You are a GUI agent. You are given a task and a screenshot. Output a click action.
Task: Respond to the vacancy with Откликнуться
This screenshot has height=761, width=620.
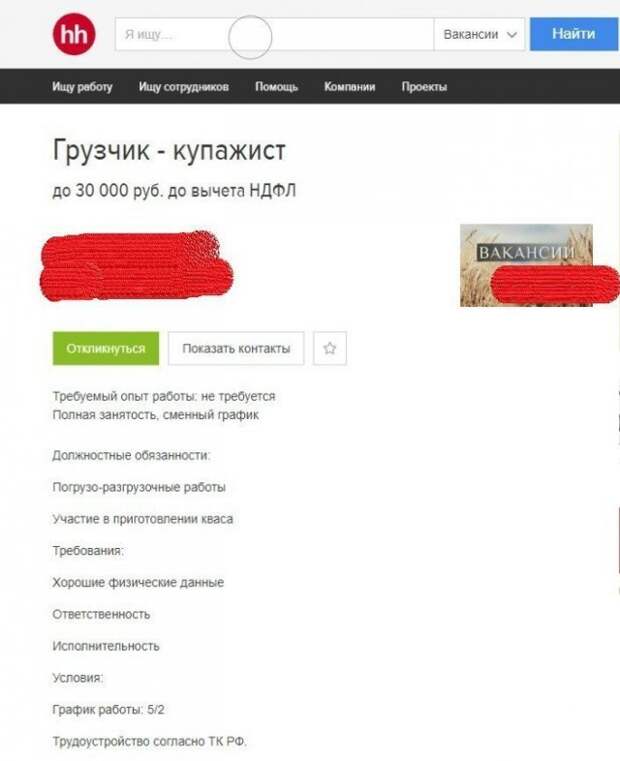click(106, 348)
